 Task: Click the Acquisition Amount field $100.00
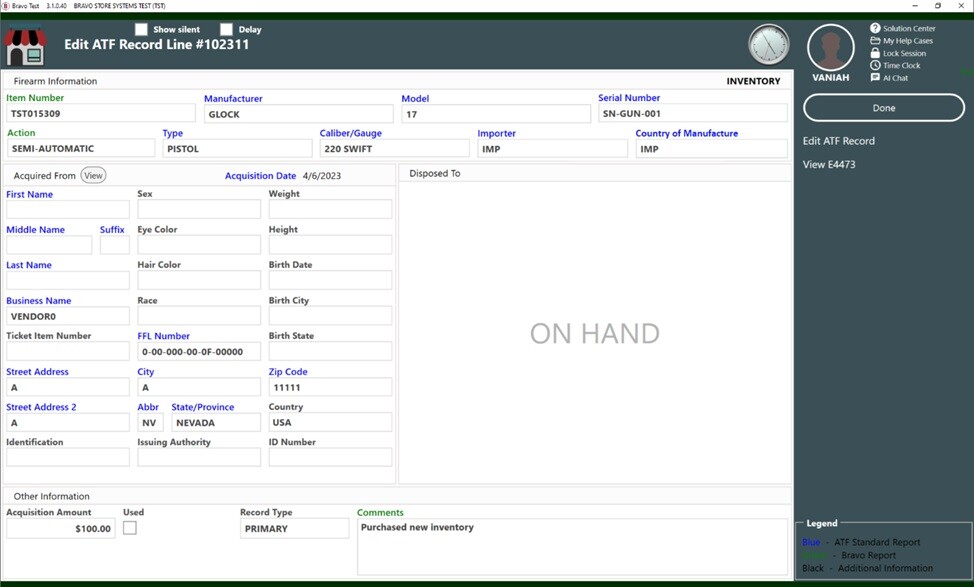[61, 529]
